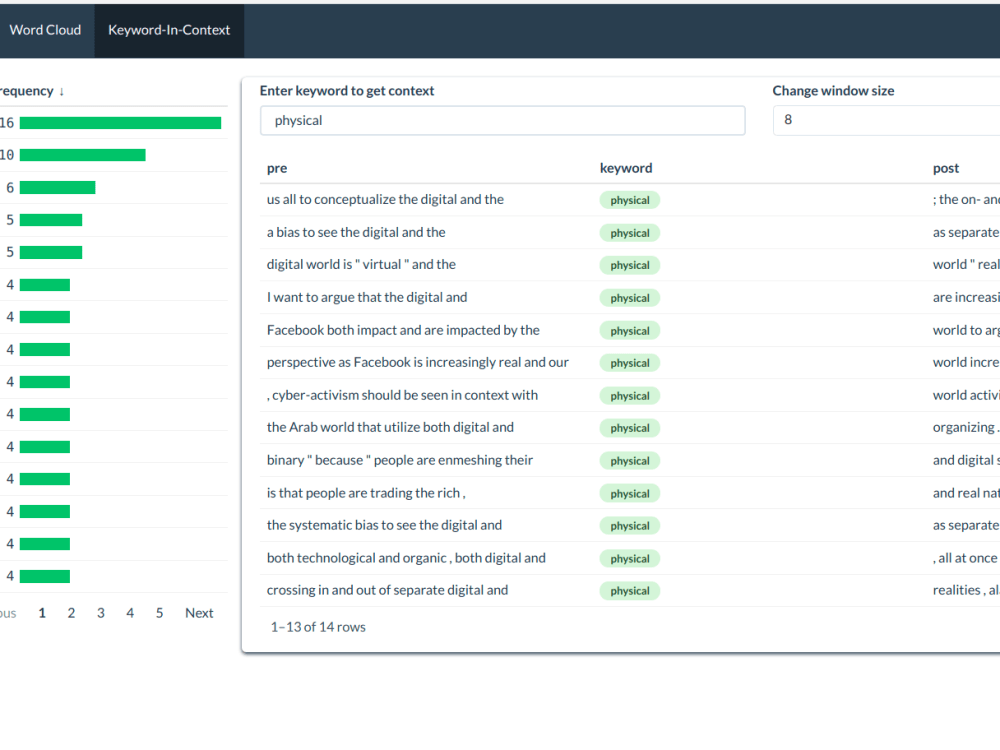
Task: Select the frequency bar with value 16
Action: coord(120,122)
